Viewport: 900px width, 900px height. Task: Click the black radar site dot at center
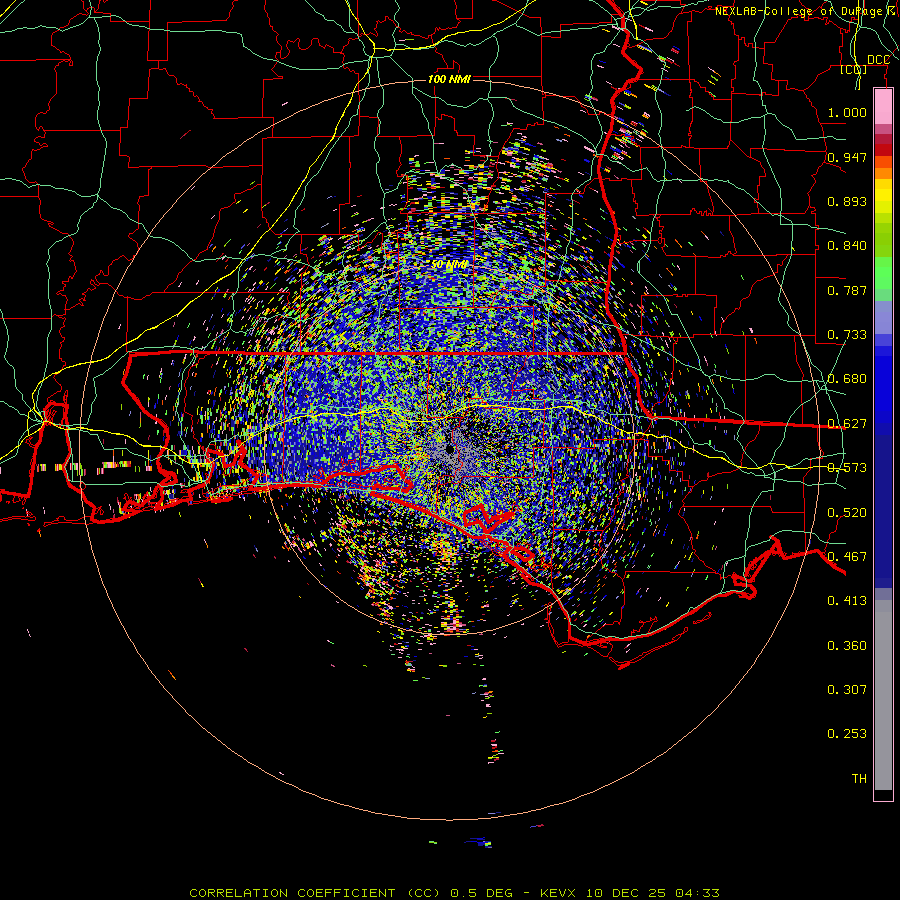point(450,449)
